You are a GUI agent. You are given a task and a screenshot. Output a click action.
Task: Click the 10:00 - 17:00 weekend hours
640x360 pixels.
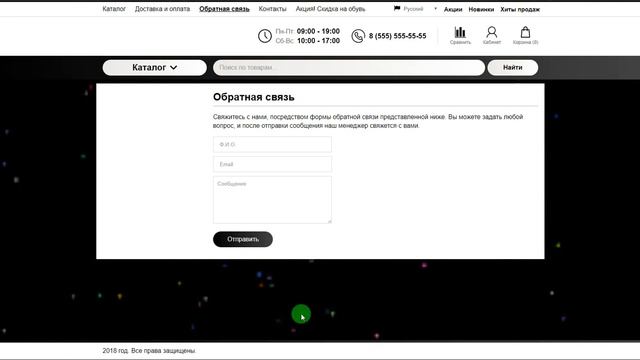[318, 41]
